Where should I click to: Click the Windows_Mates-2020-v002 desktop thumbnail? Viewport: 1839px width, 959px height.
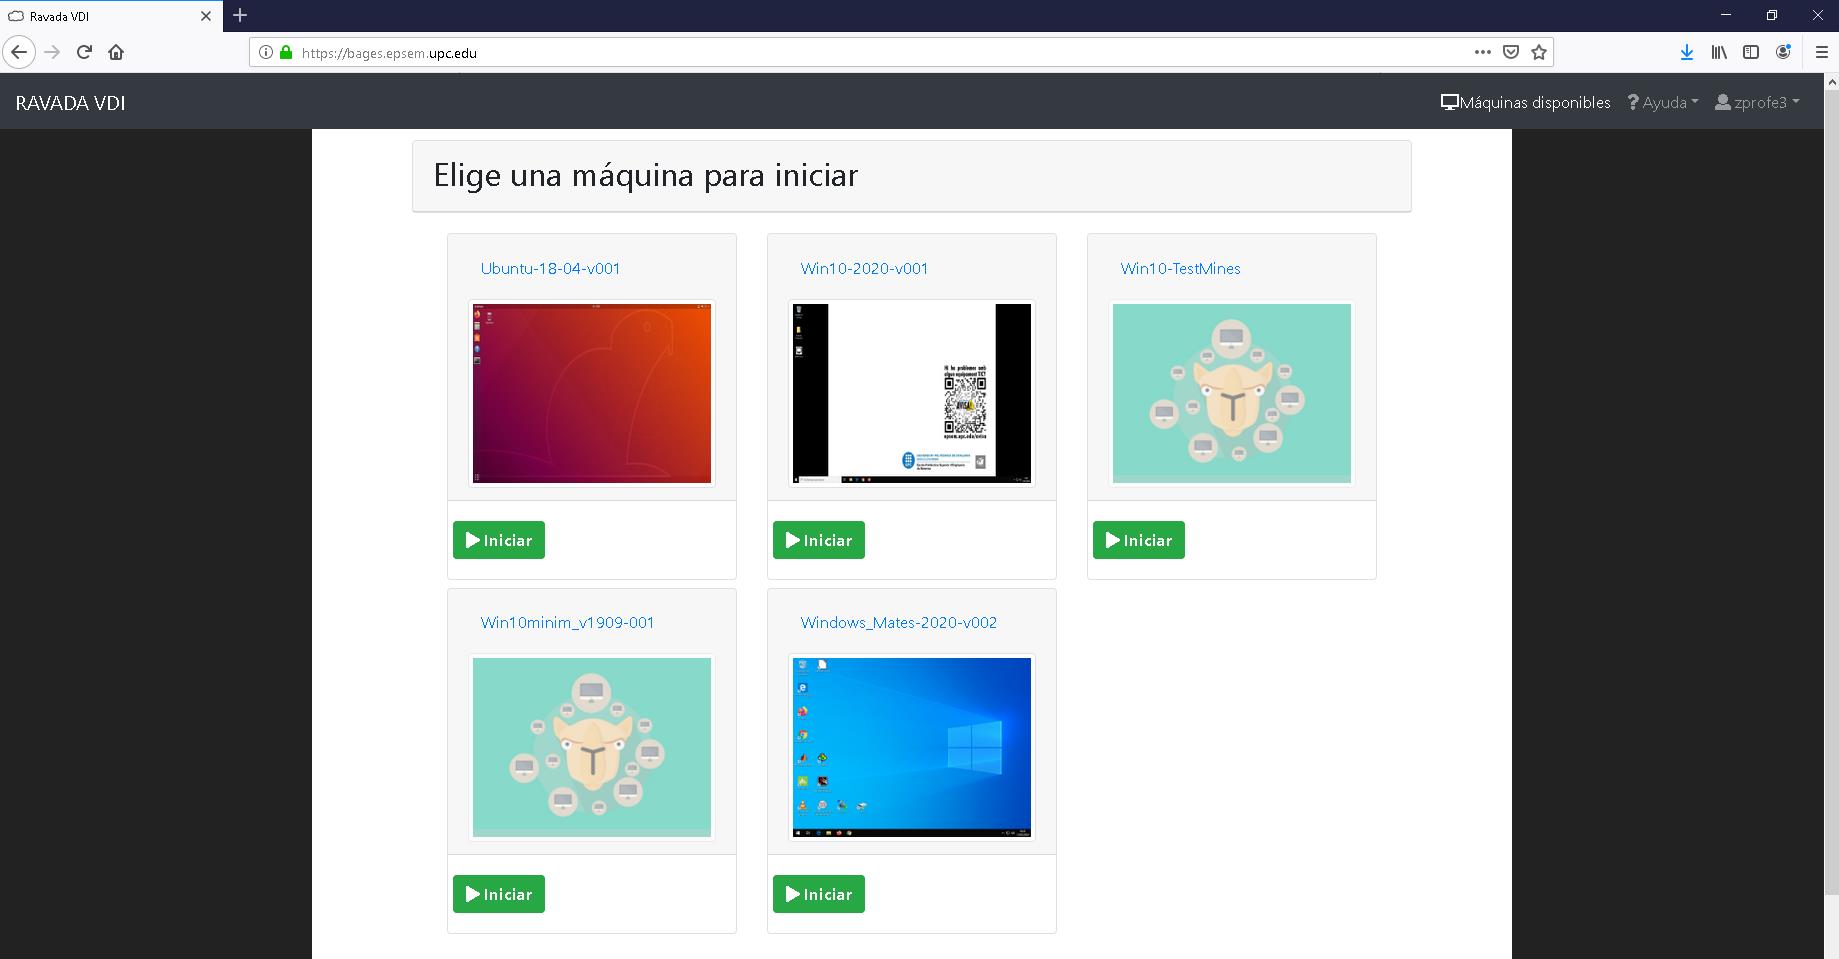point(911,747)
